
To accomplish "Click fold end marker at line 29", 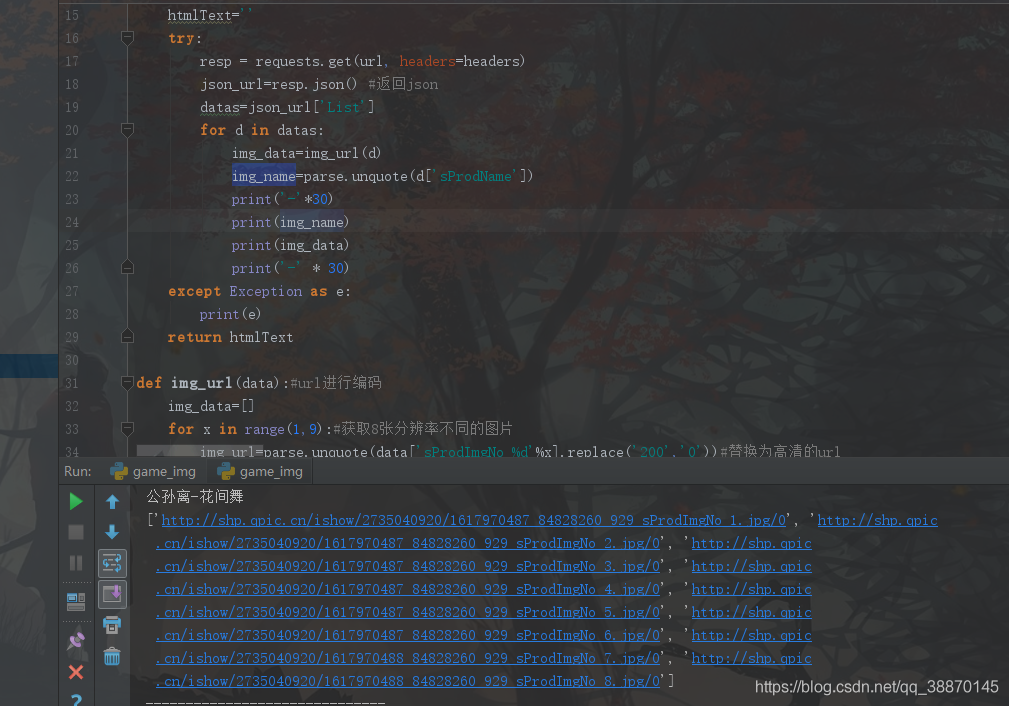I will pos(127,337).
